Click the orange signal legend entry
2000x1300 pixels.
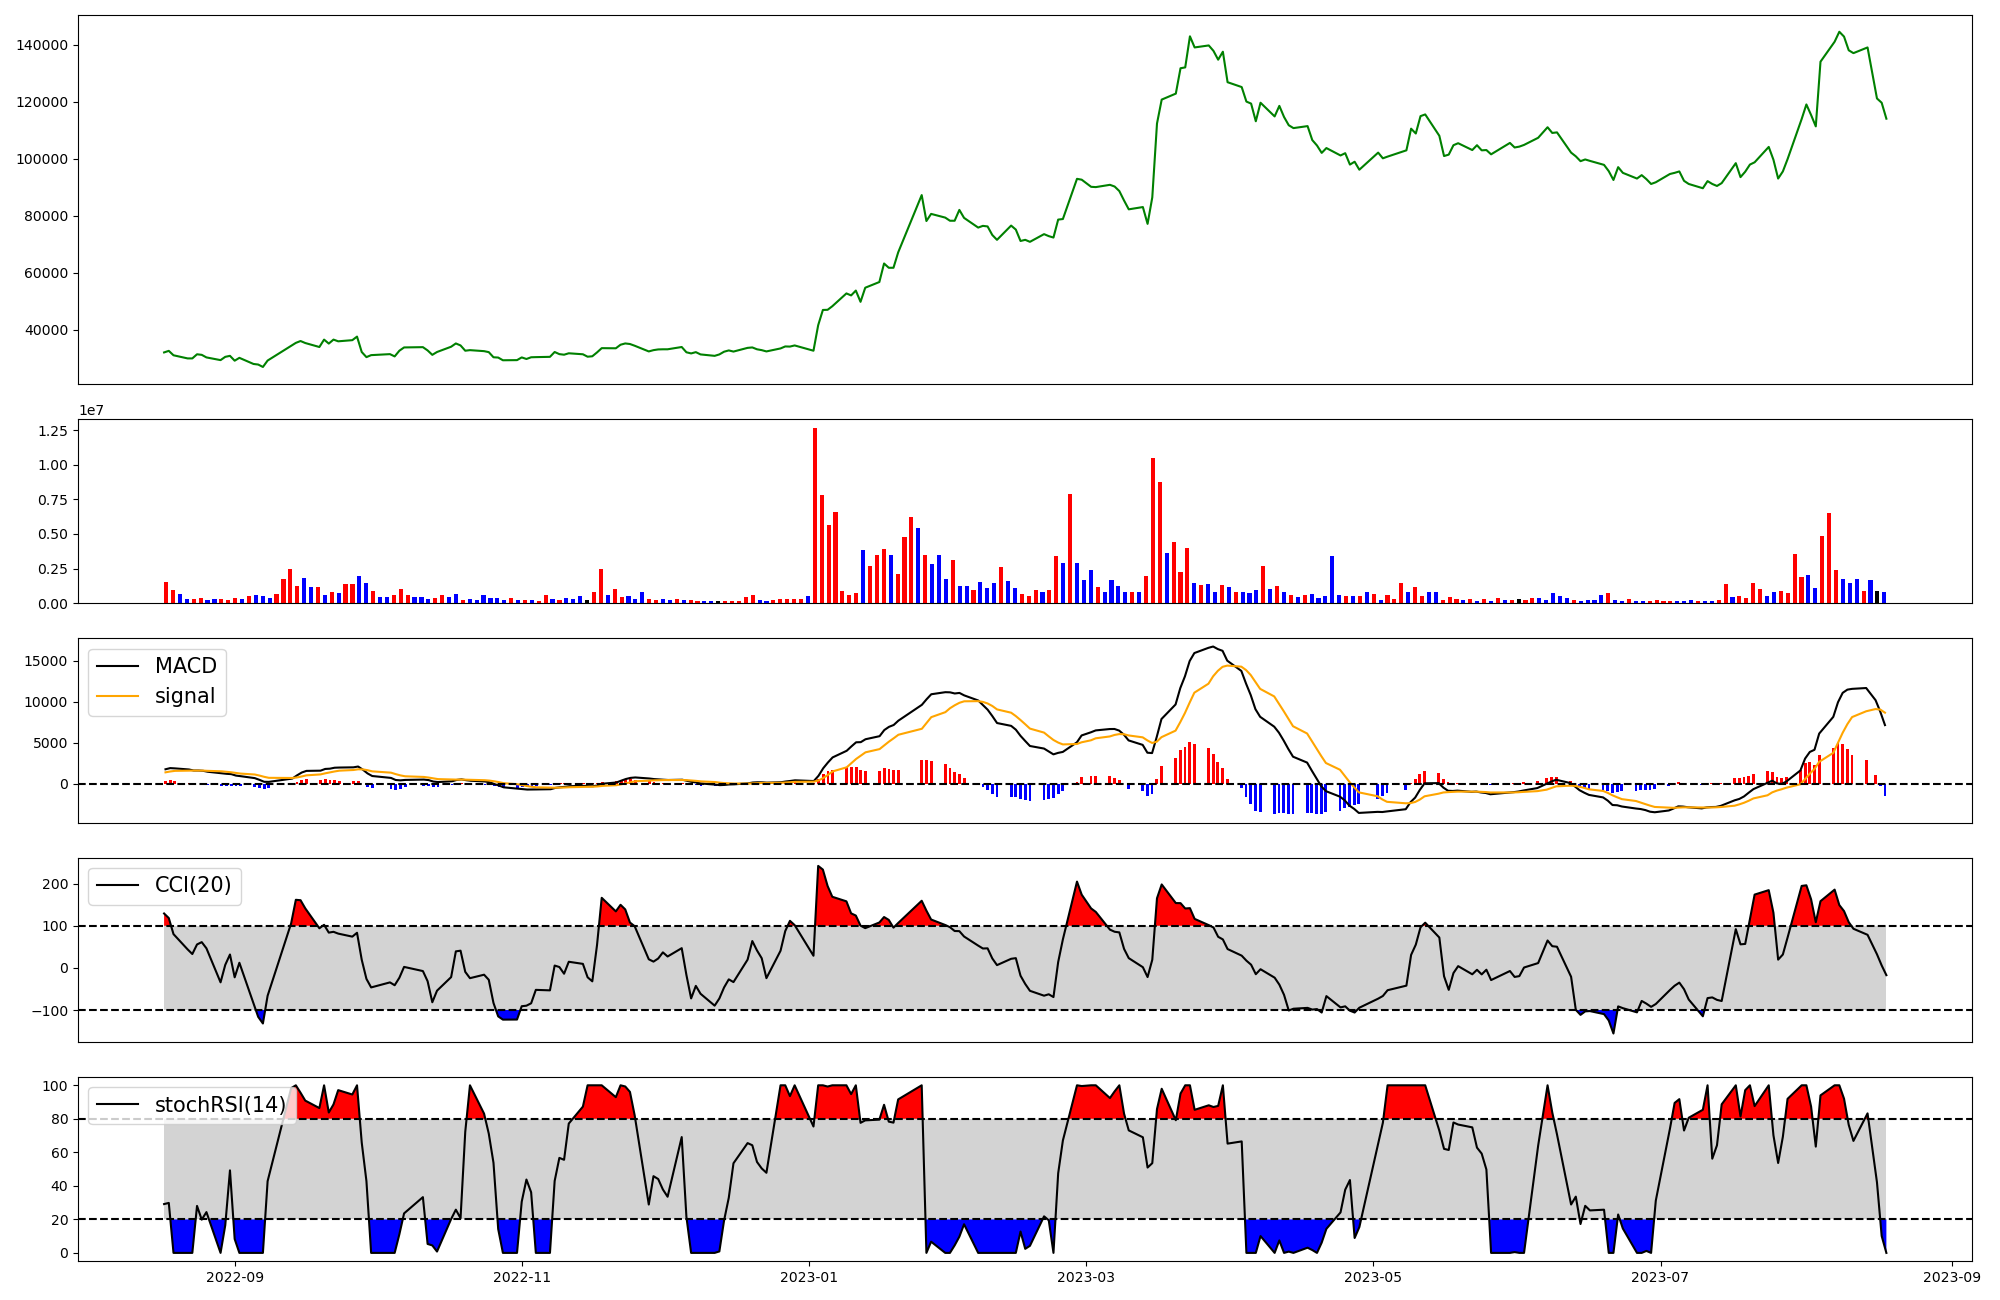tap(184, 696)
